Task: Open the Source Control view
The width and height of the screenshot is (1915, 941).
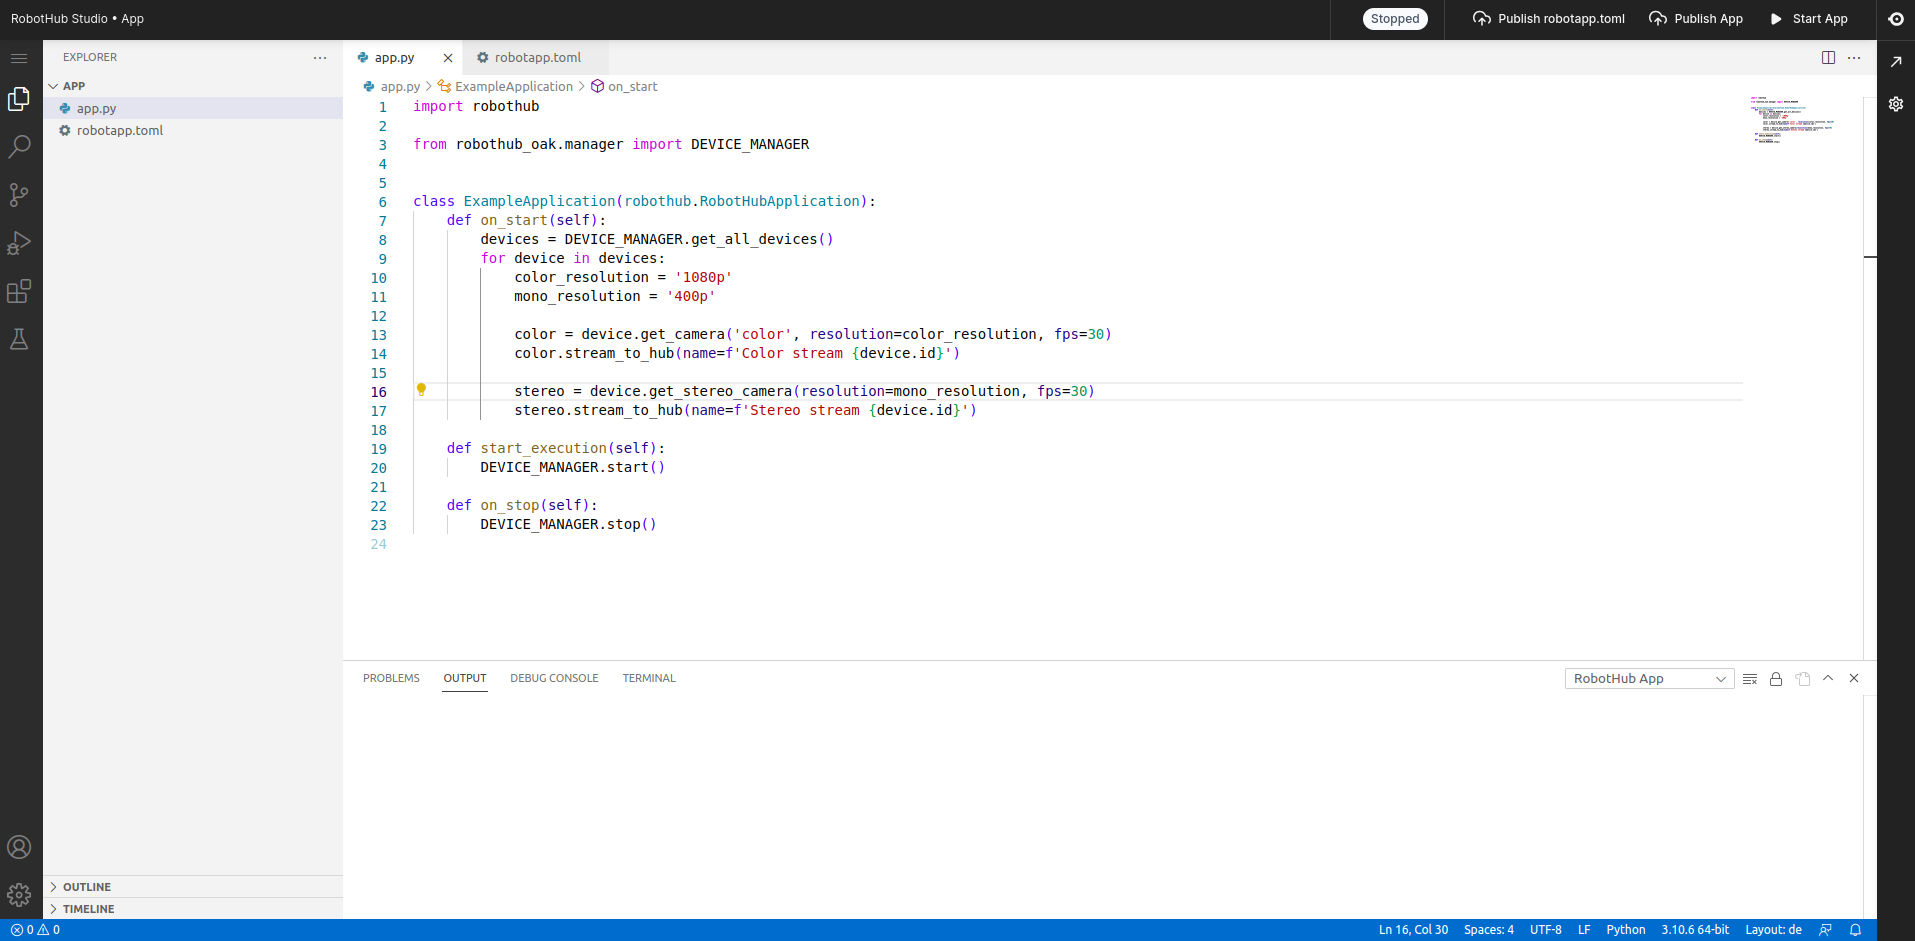Action: tap(19, 195)
